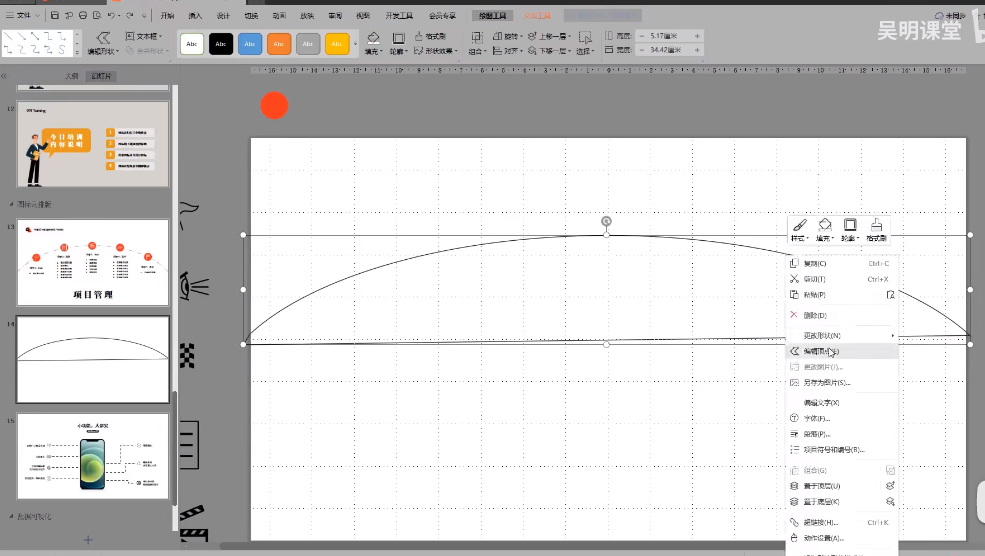This screenshot has height=556, width=985.
Task: Click the send-backward icon beside 置于底层
Action: 890,501
